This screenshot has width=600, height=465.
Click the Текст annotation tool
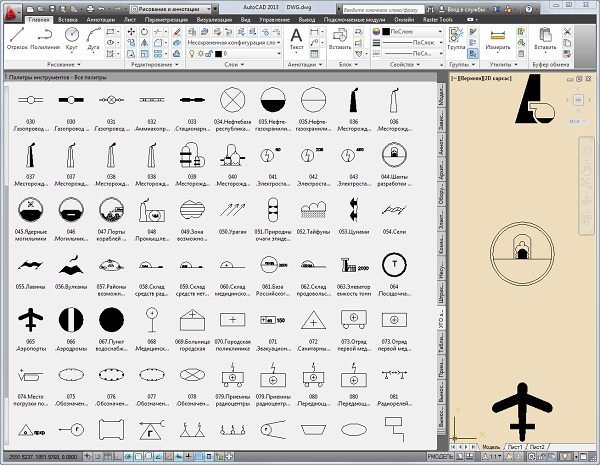(296, 37)
